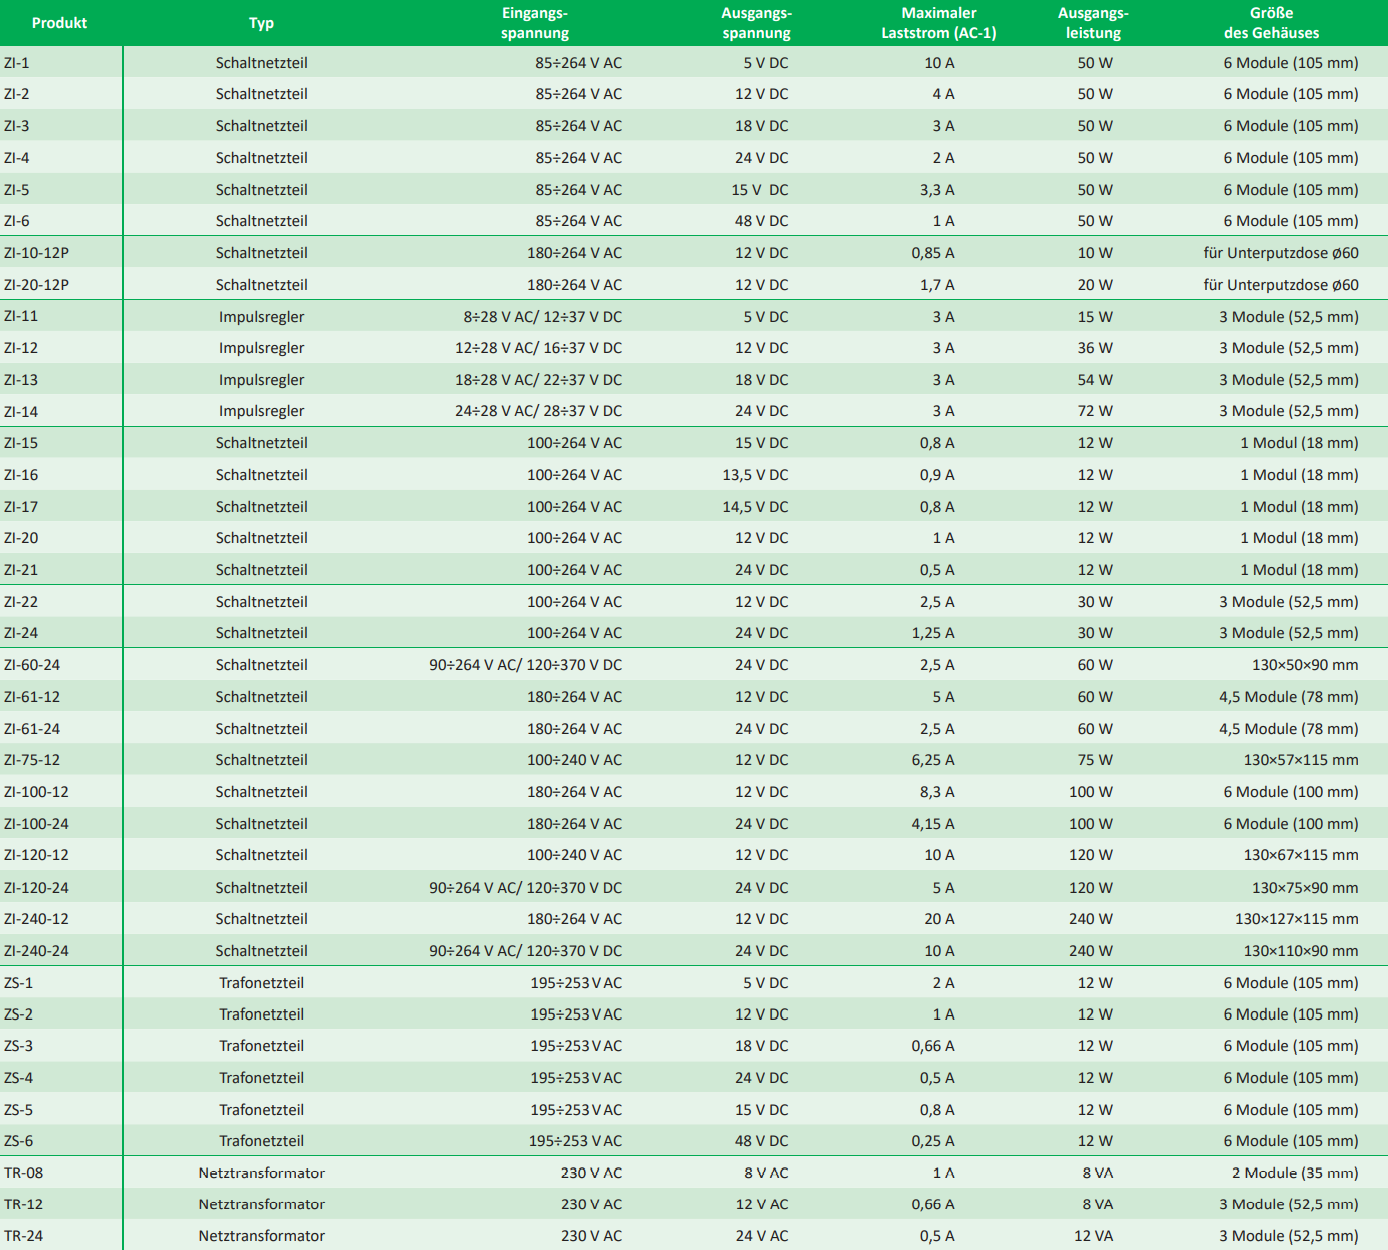Click product cell ZI-4
This screenshot has height=1250, width=1388.
click(x=17, y=158)
